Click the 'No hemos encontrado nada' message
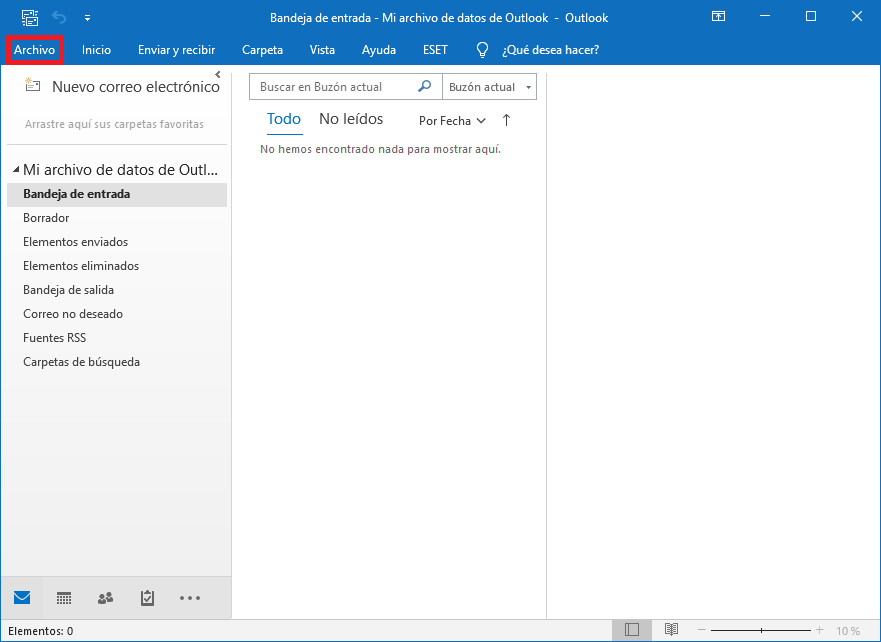This screenshot has height=642, width=881. coord(380,149)
